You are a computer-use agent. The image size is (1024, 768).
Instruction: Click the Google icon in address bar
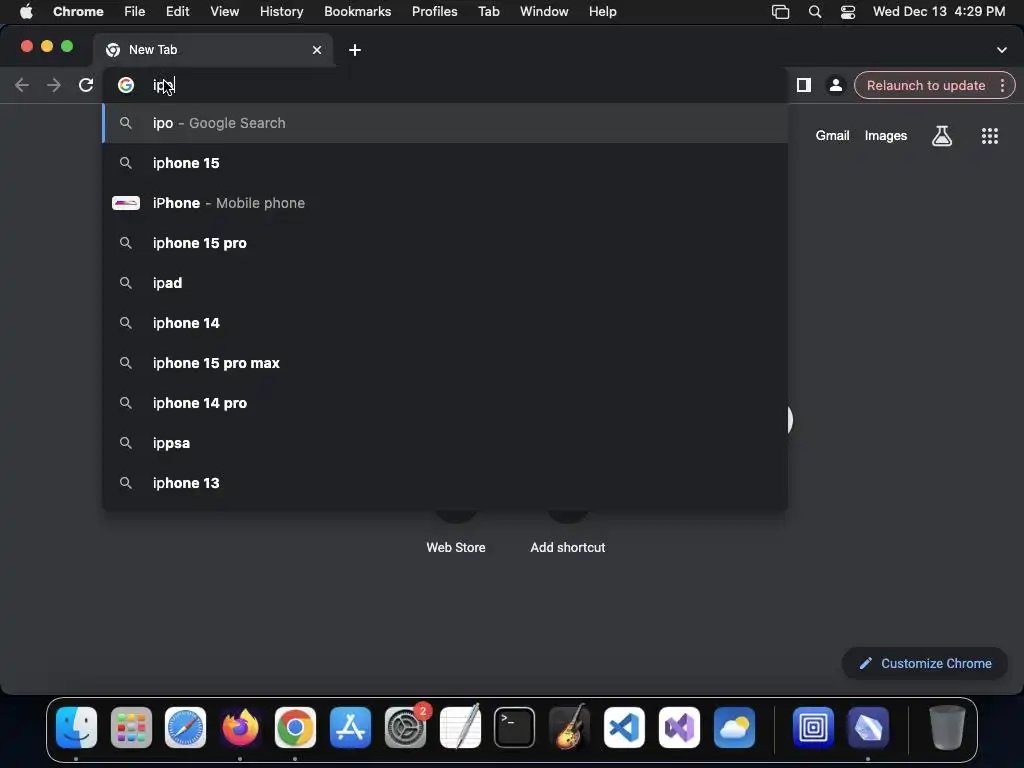click(x=126, y=86)
